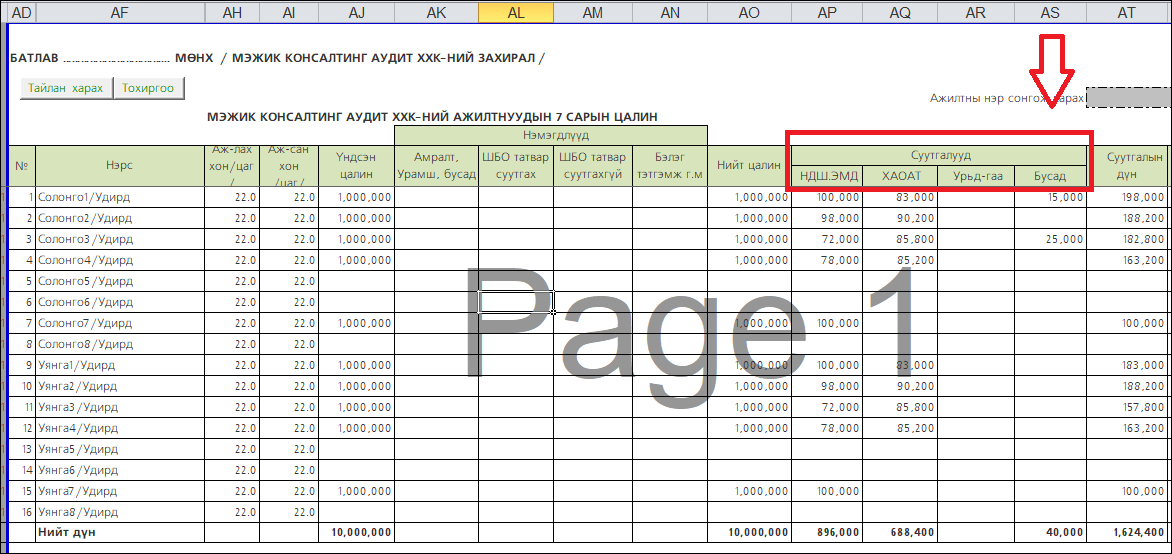The image size is (1172, 554).
Task: Click column AT header
Action: click(1127, 12)
